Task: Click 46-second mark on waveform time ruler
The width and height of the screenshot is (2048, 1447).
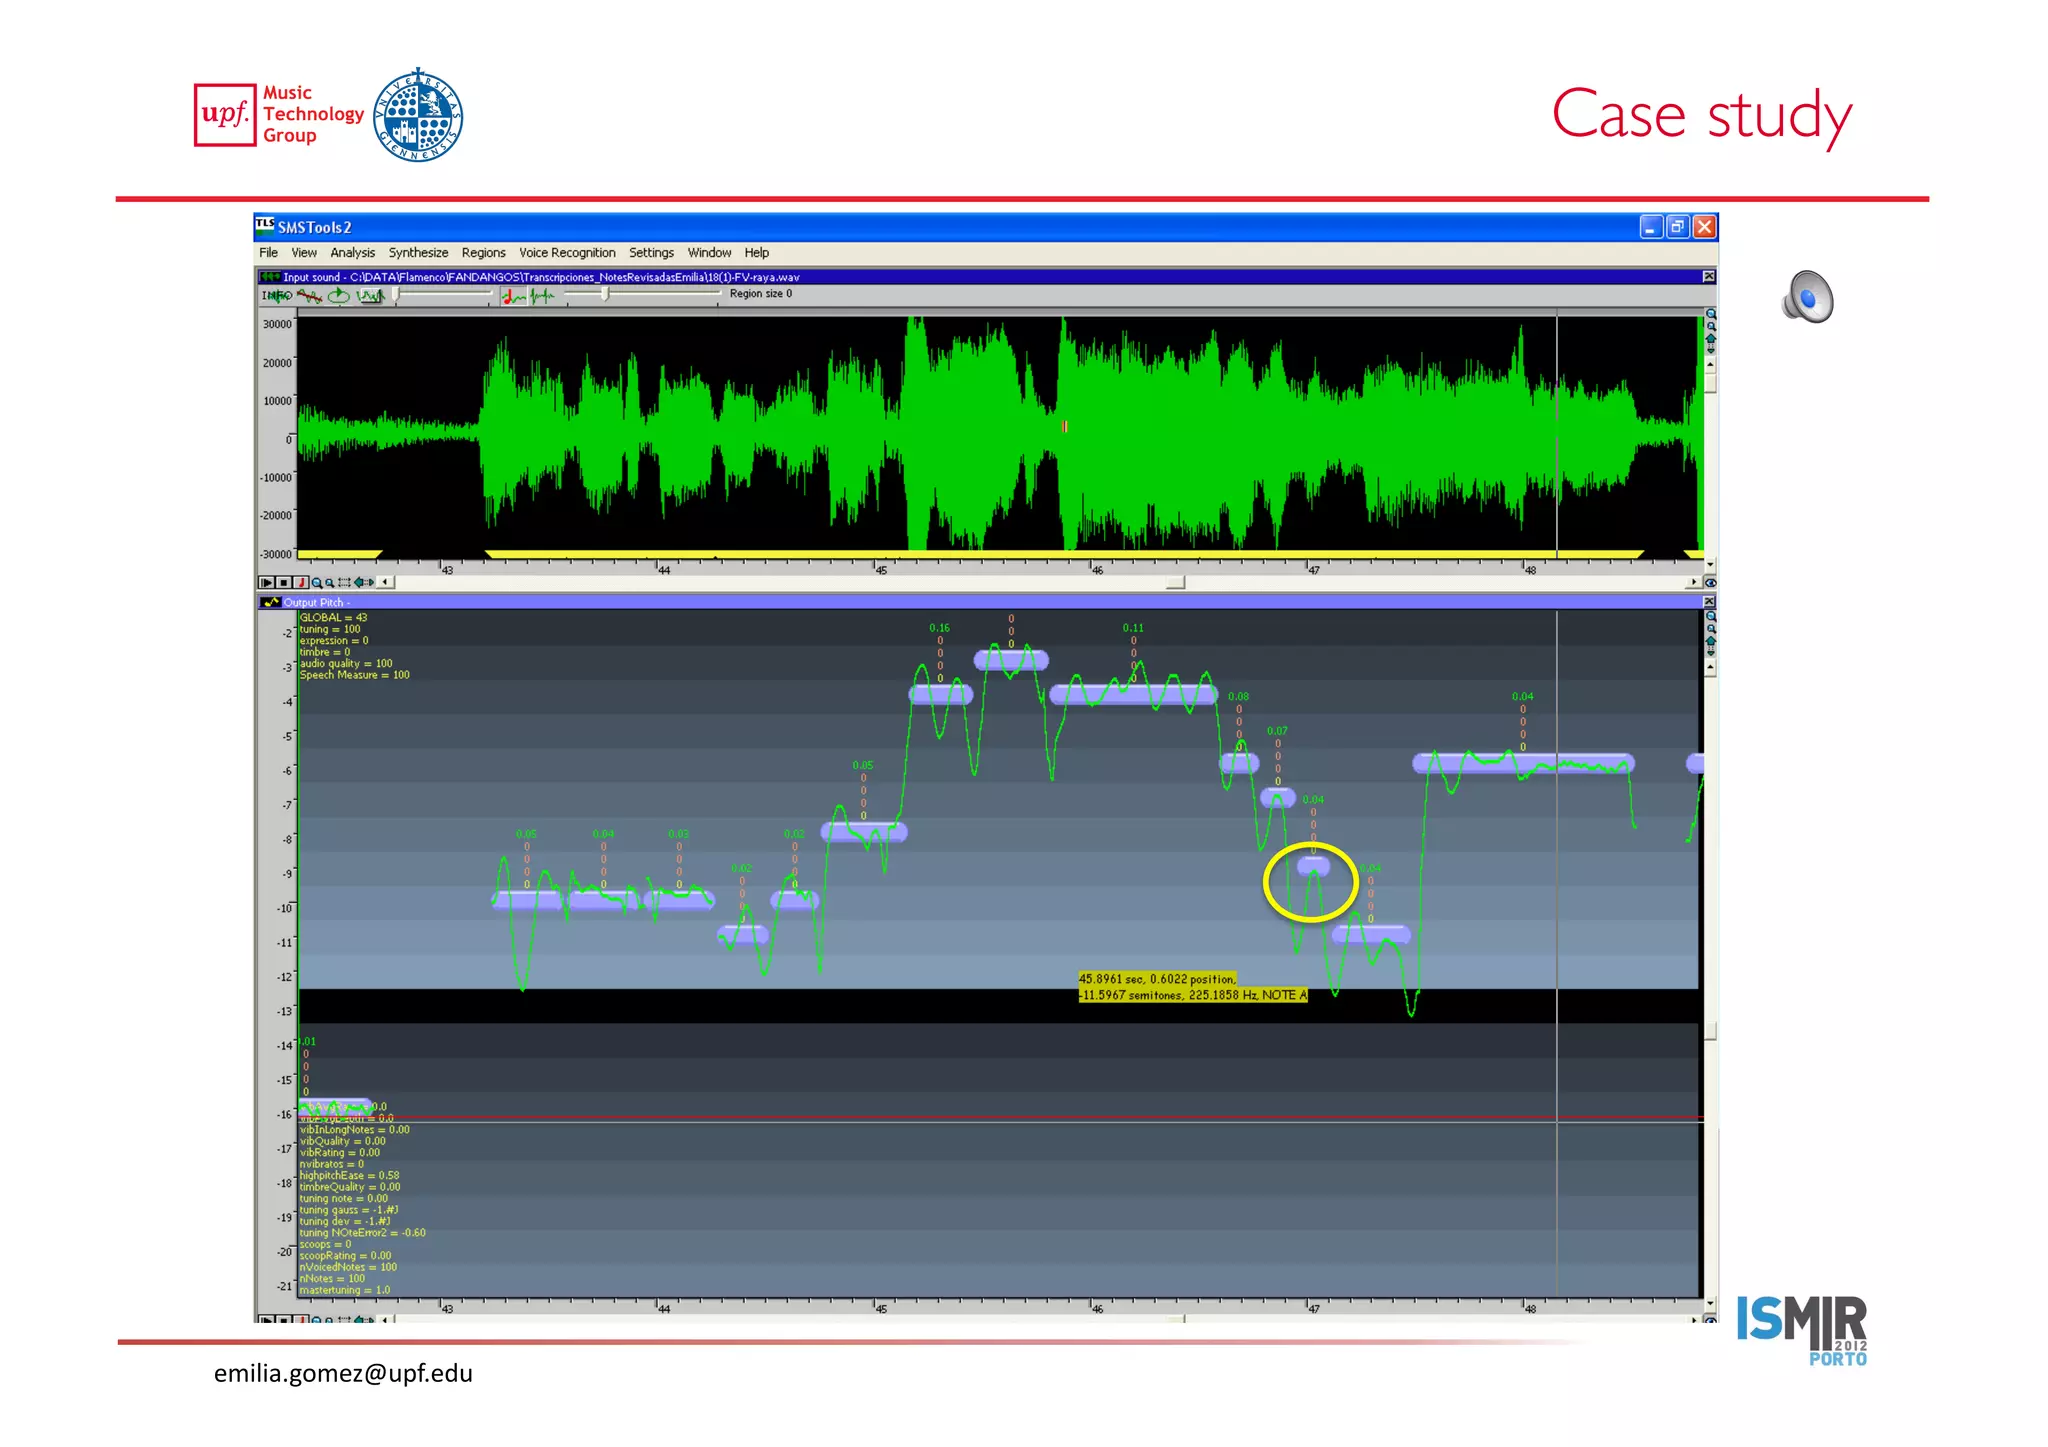Action: (x=1095, y=568)
